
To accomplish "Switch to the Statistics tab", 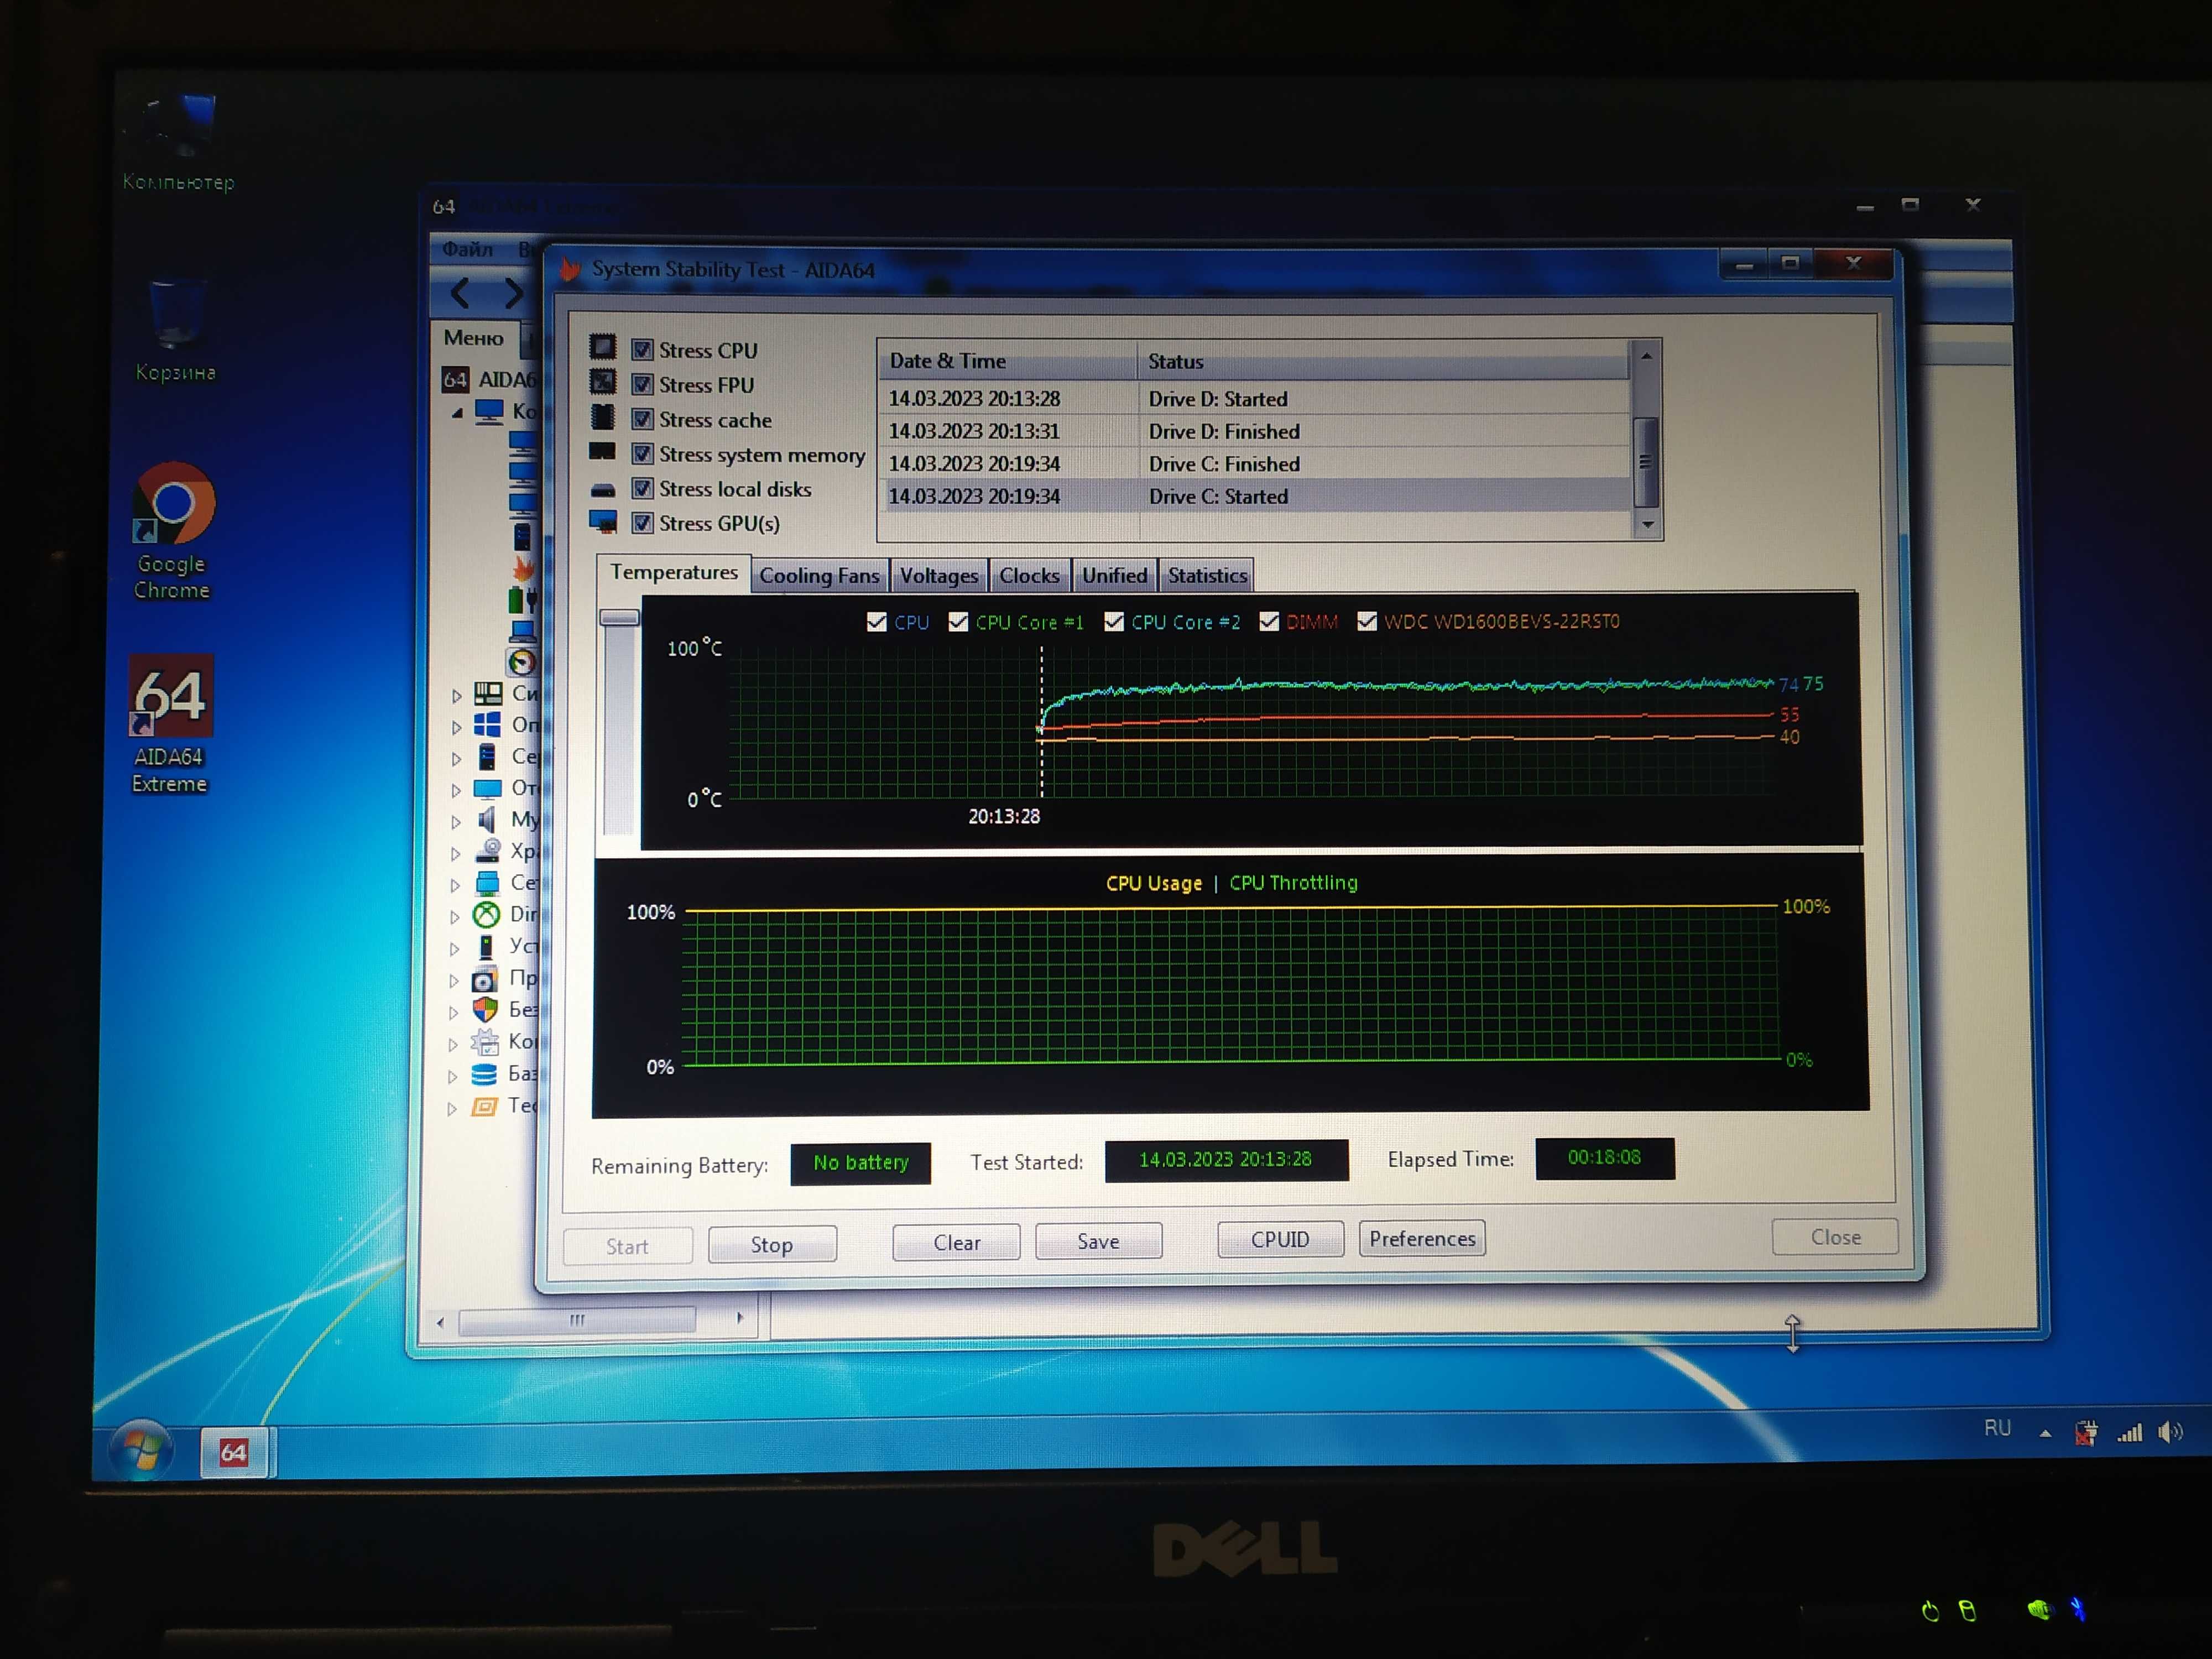I will point(1206,576).
